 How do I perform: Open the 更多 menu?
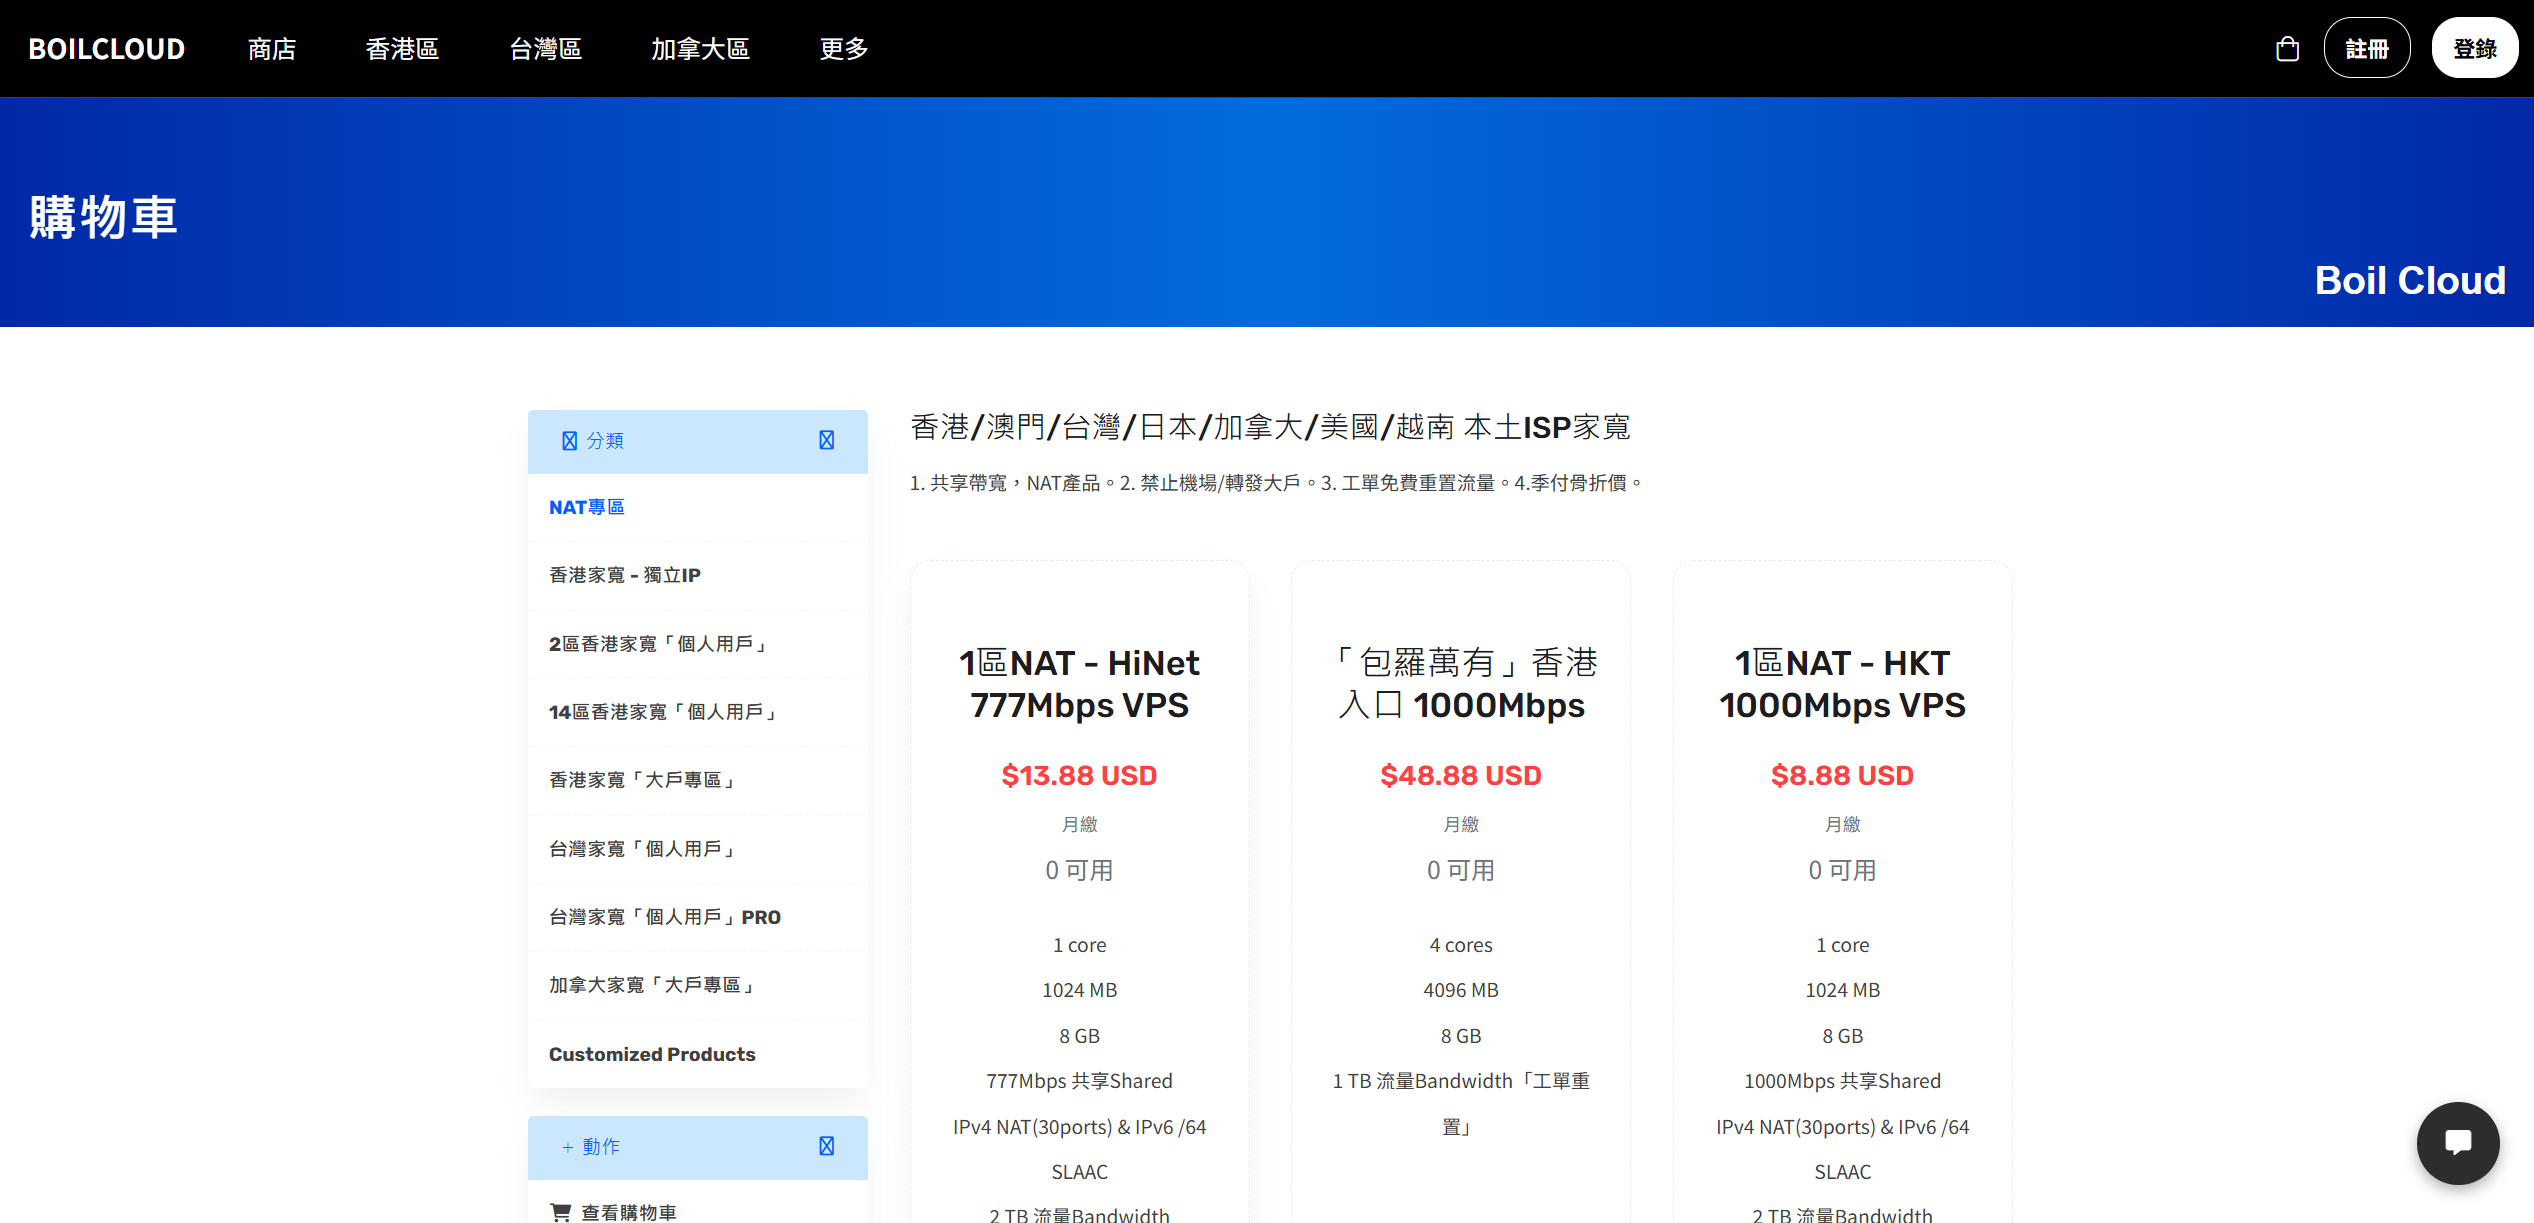(844, 48)
